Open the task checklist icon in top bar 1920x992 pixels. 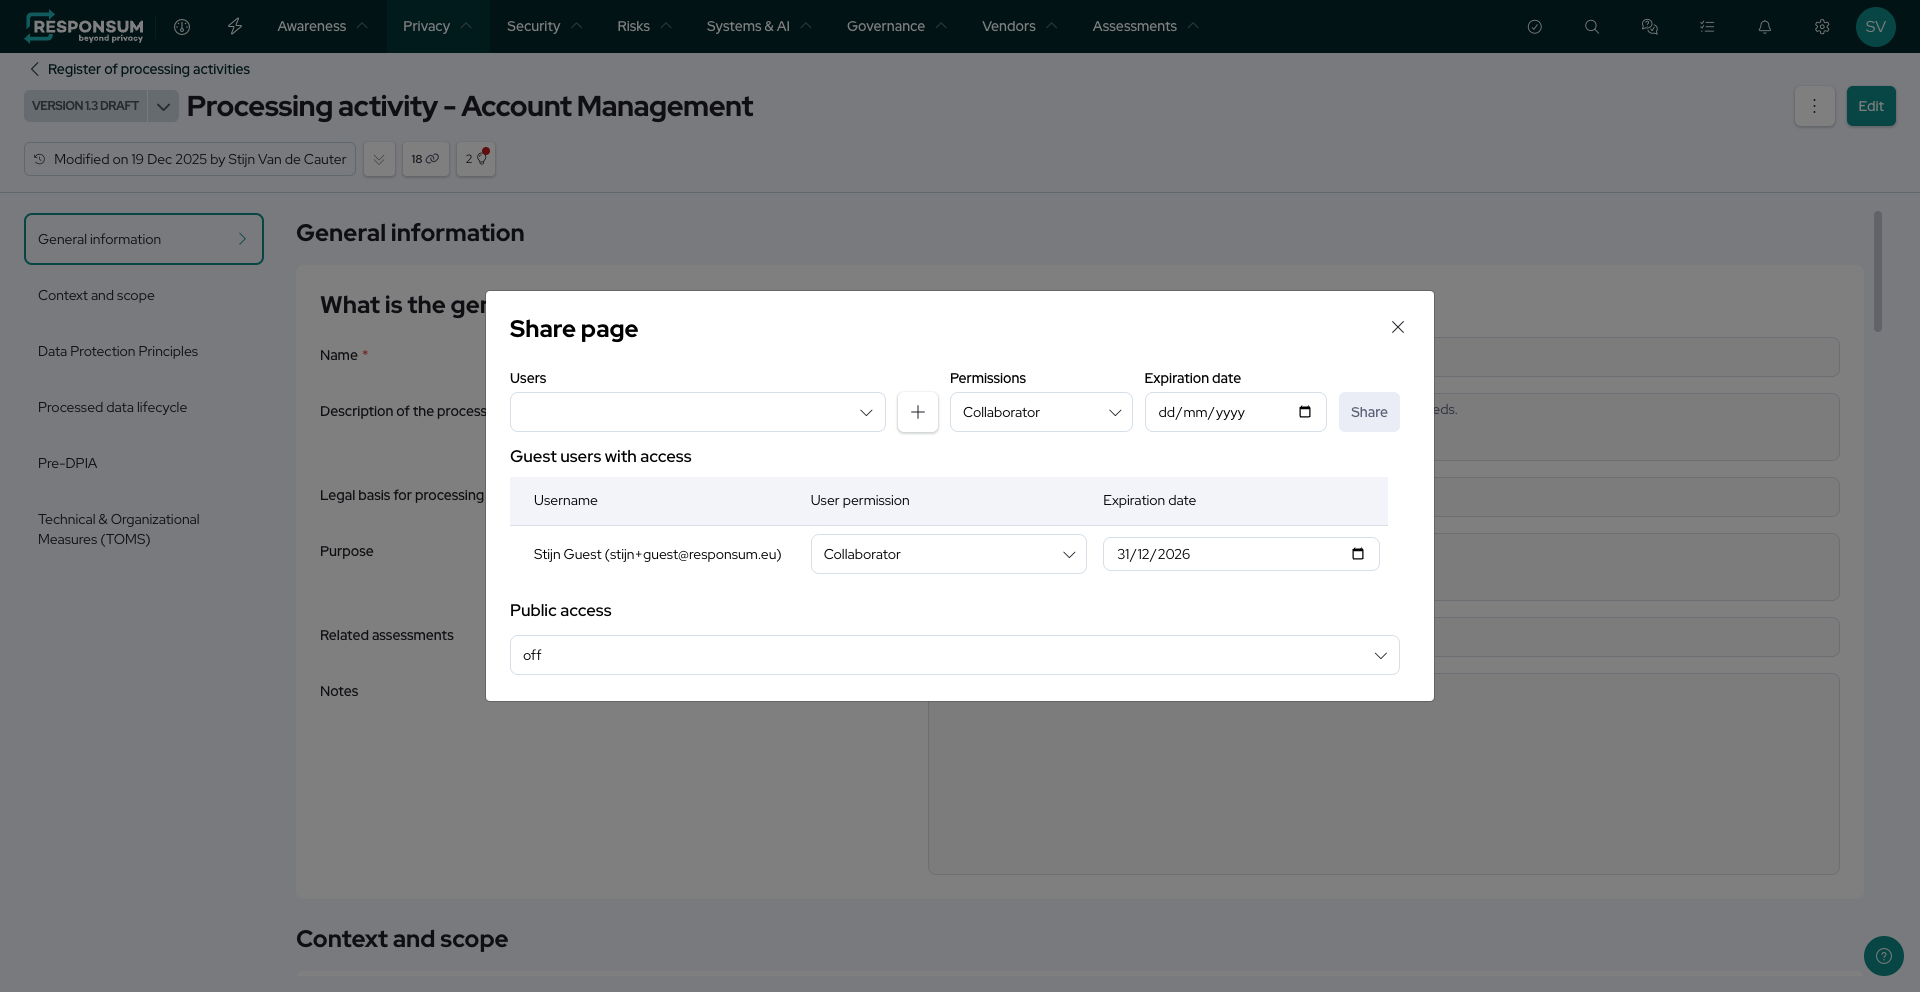(1707, 27)
